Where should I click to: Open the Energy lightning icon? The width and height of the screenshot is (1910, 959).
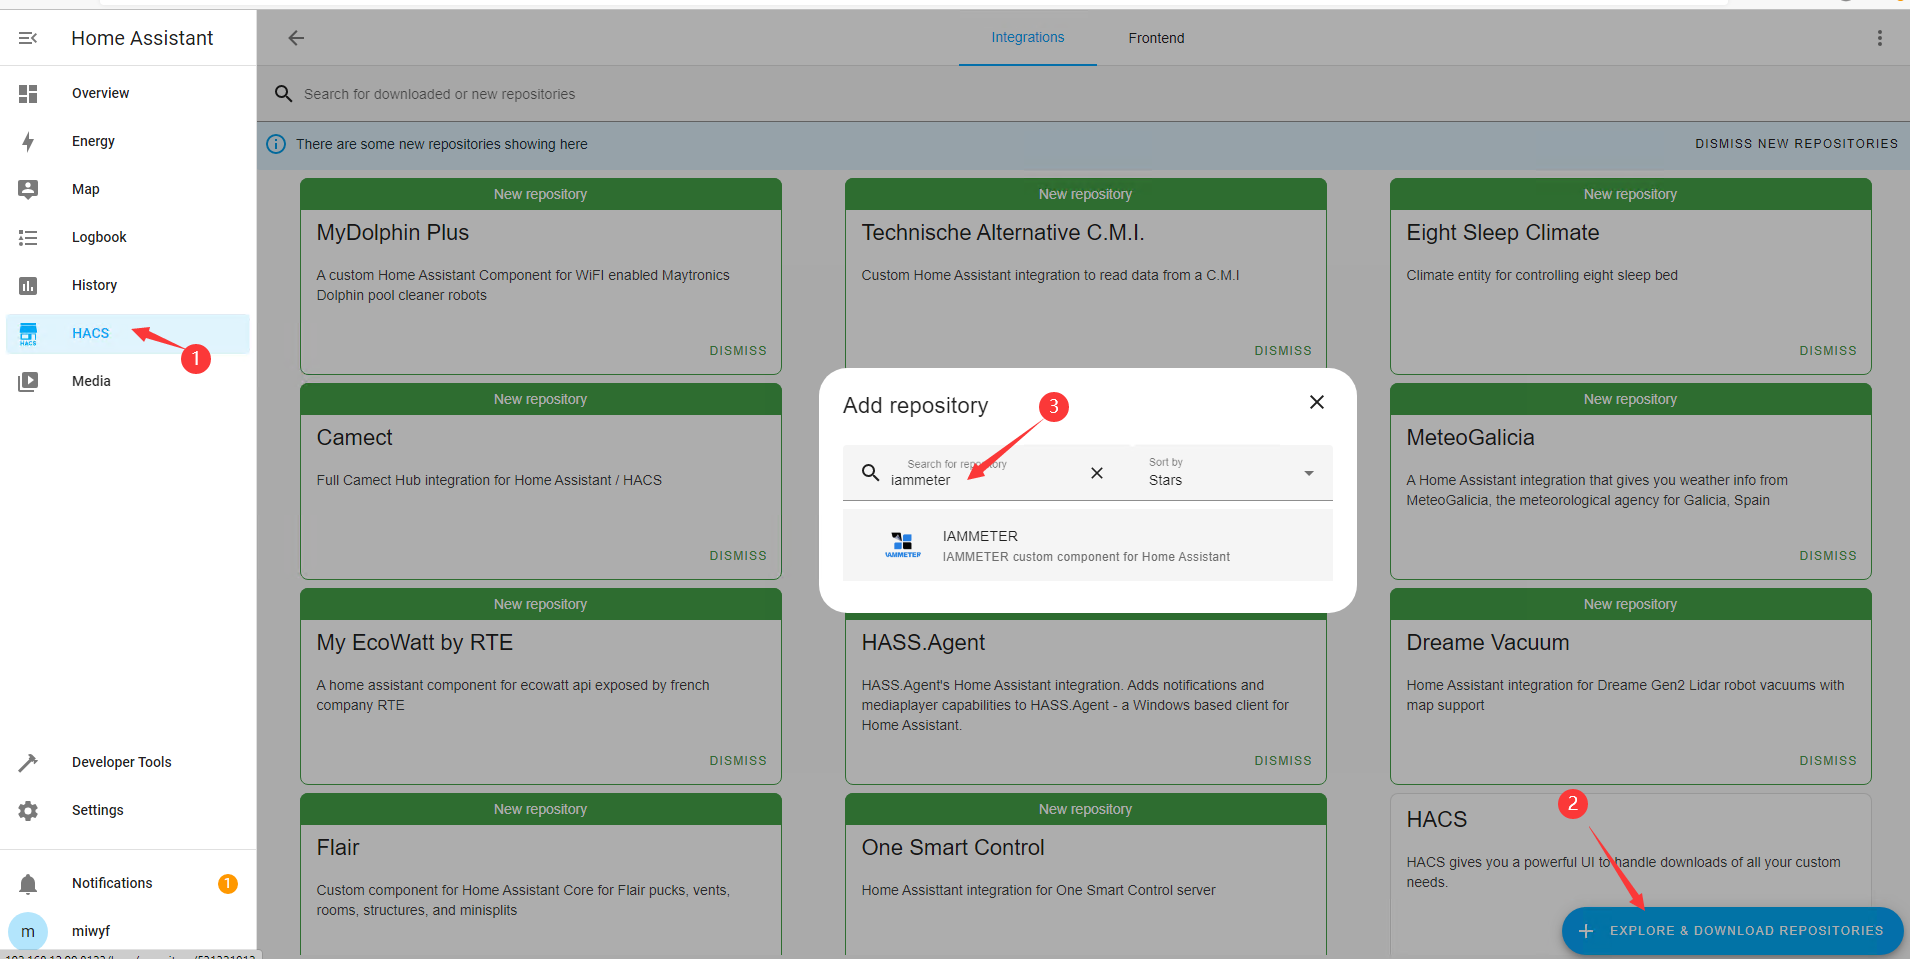(28, 142)
